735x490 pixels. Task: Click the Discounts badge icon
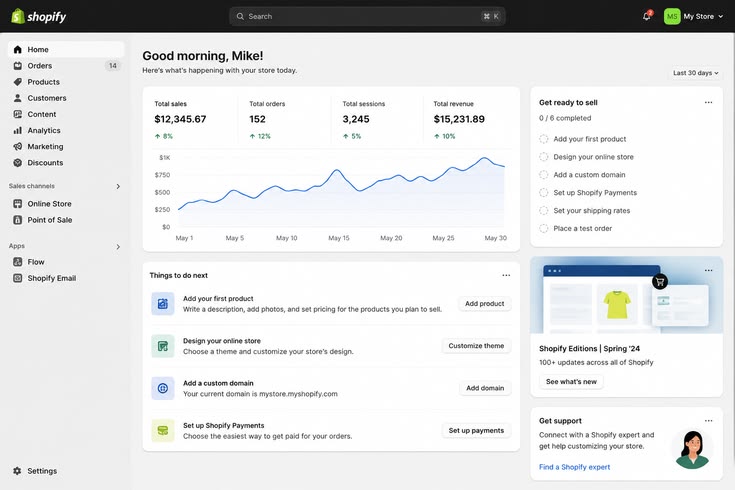[18, 163]
